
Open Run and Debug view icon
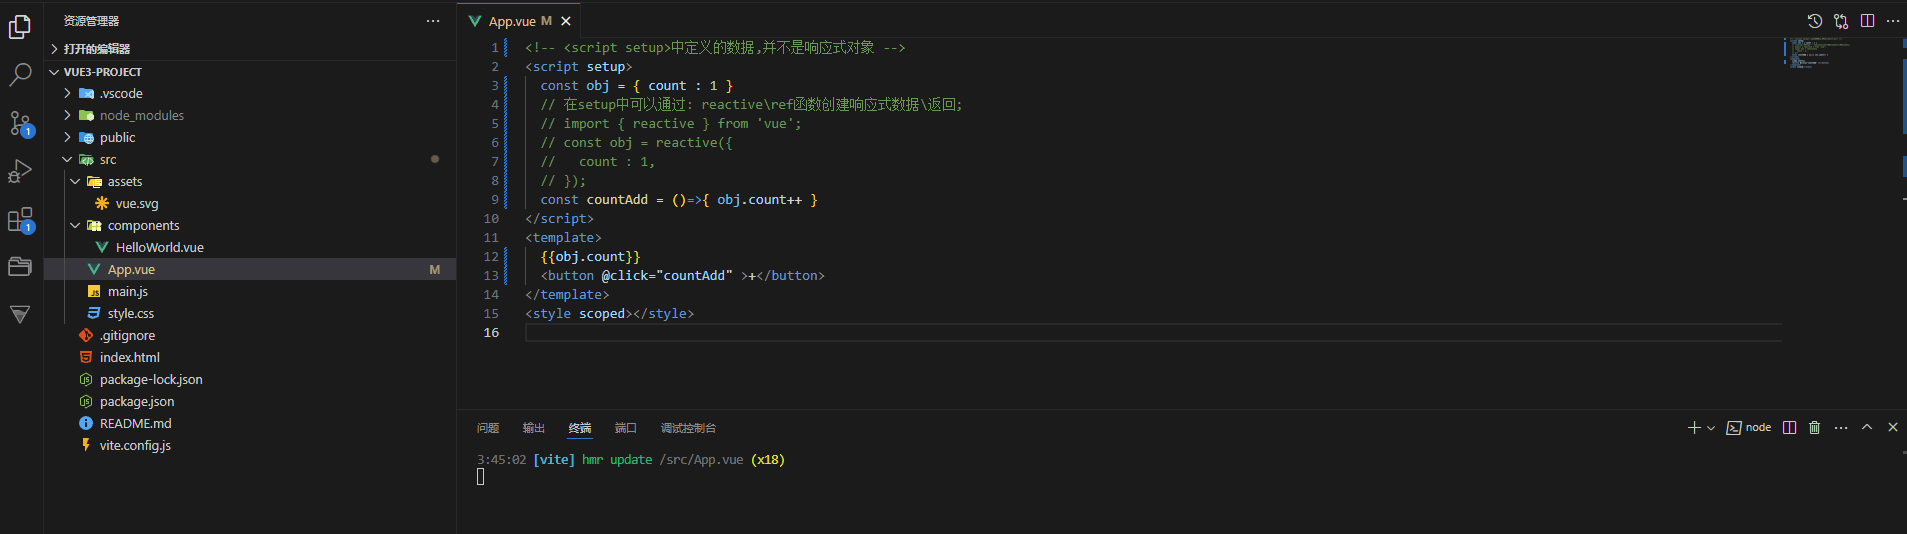(x=20, y=171)
